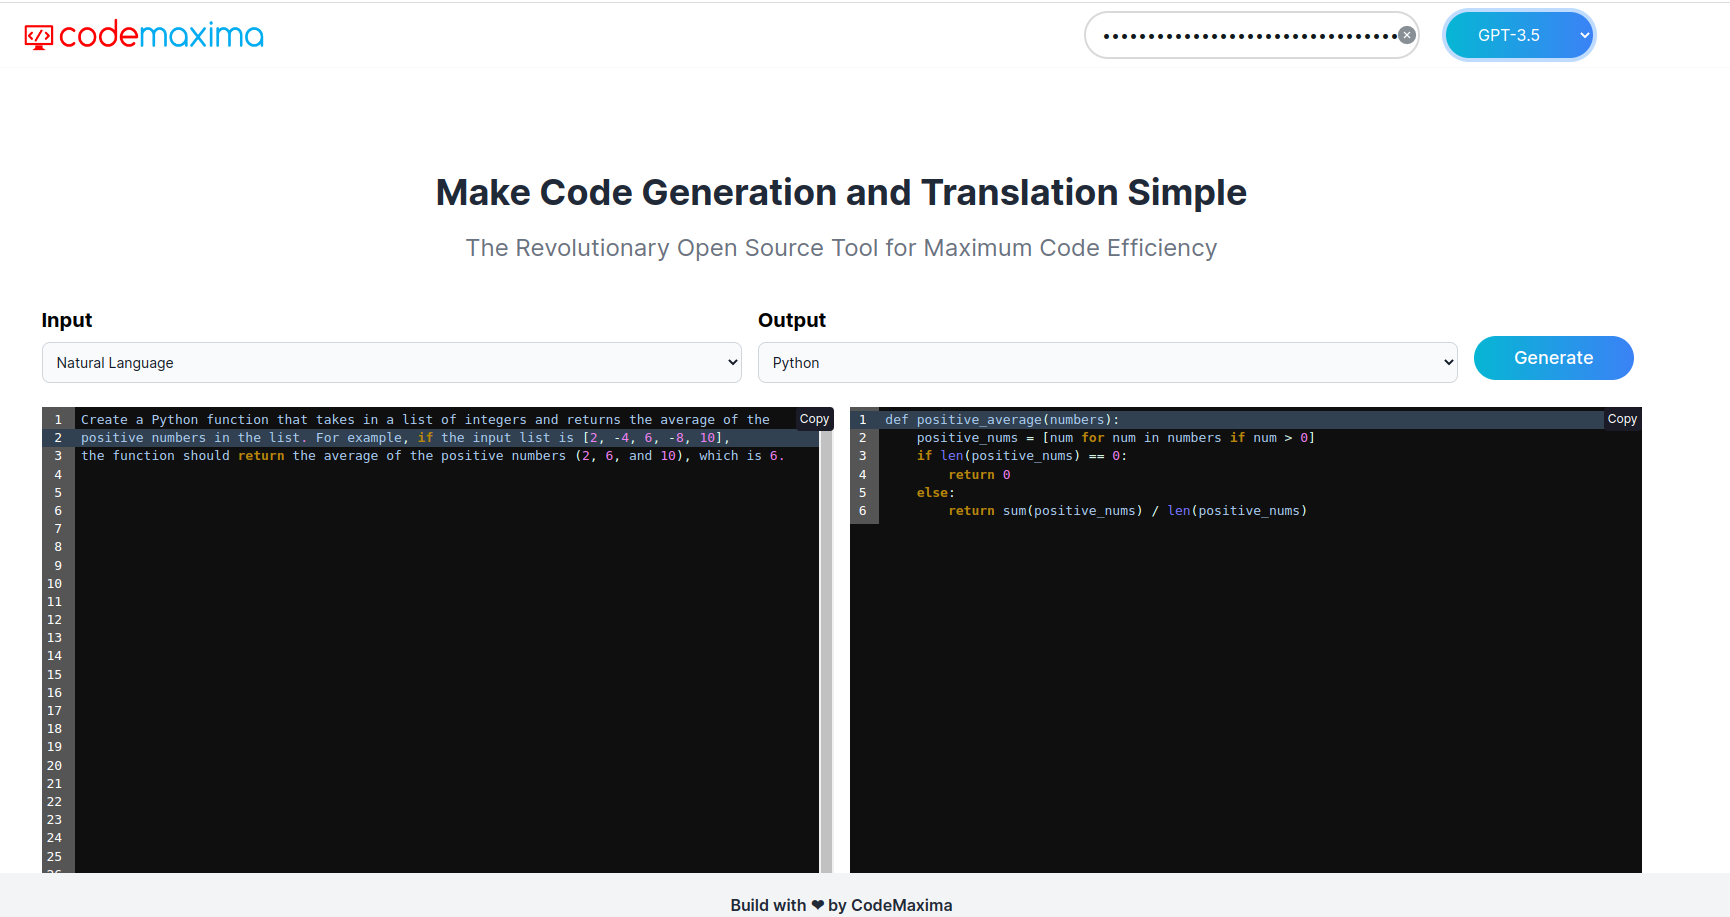1730x917 pixels.
Task: Click line number 6 in output gutter
Action: pyautogui.click(x=863, y=511)
